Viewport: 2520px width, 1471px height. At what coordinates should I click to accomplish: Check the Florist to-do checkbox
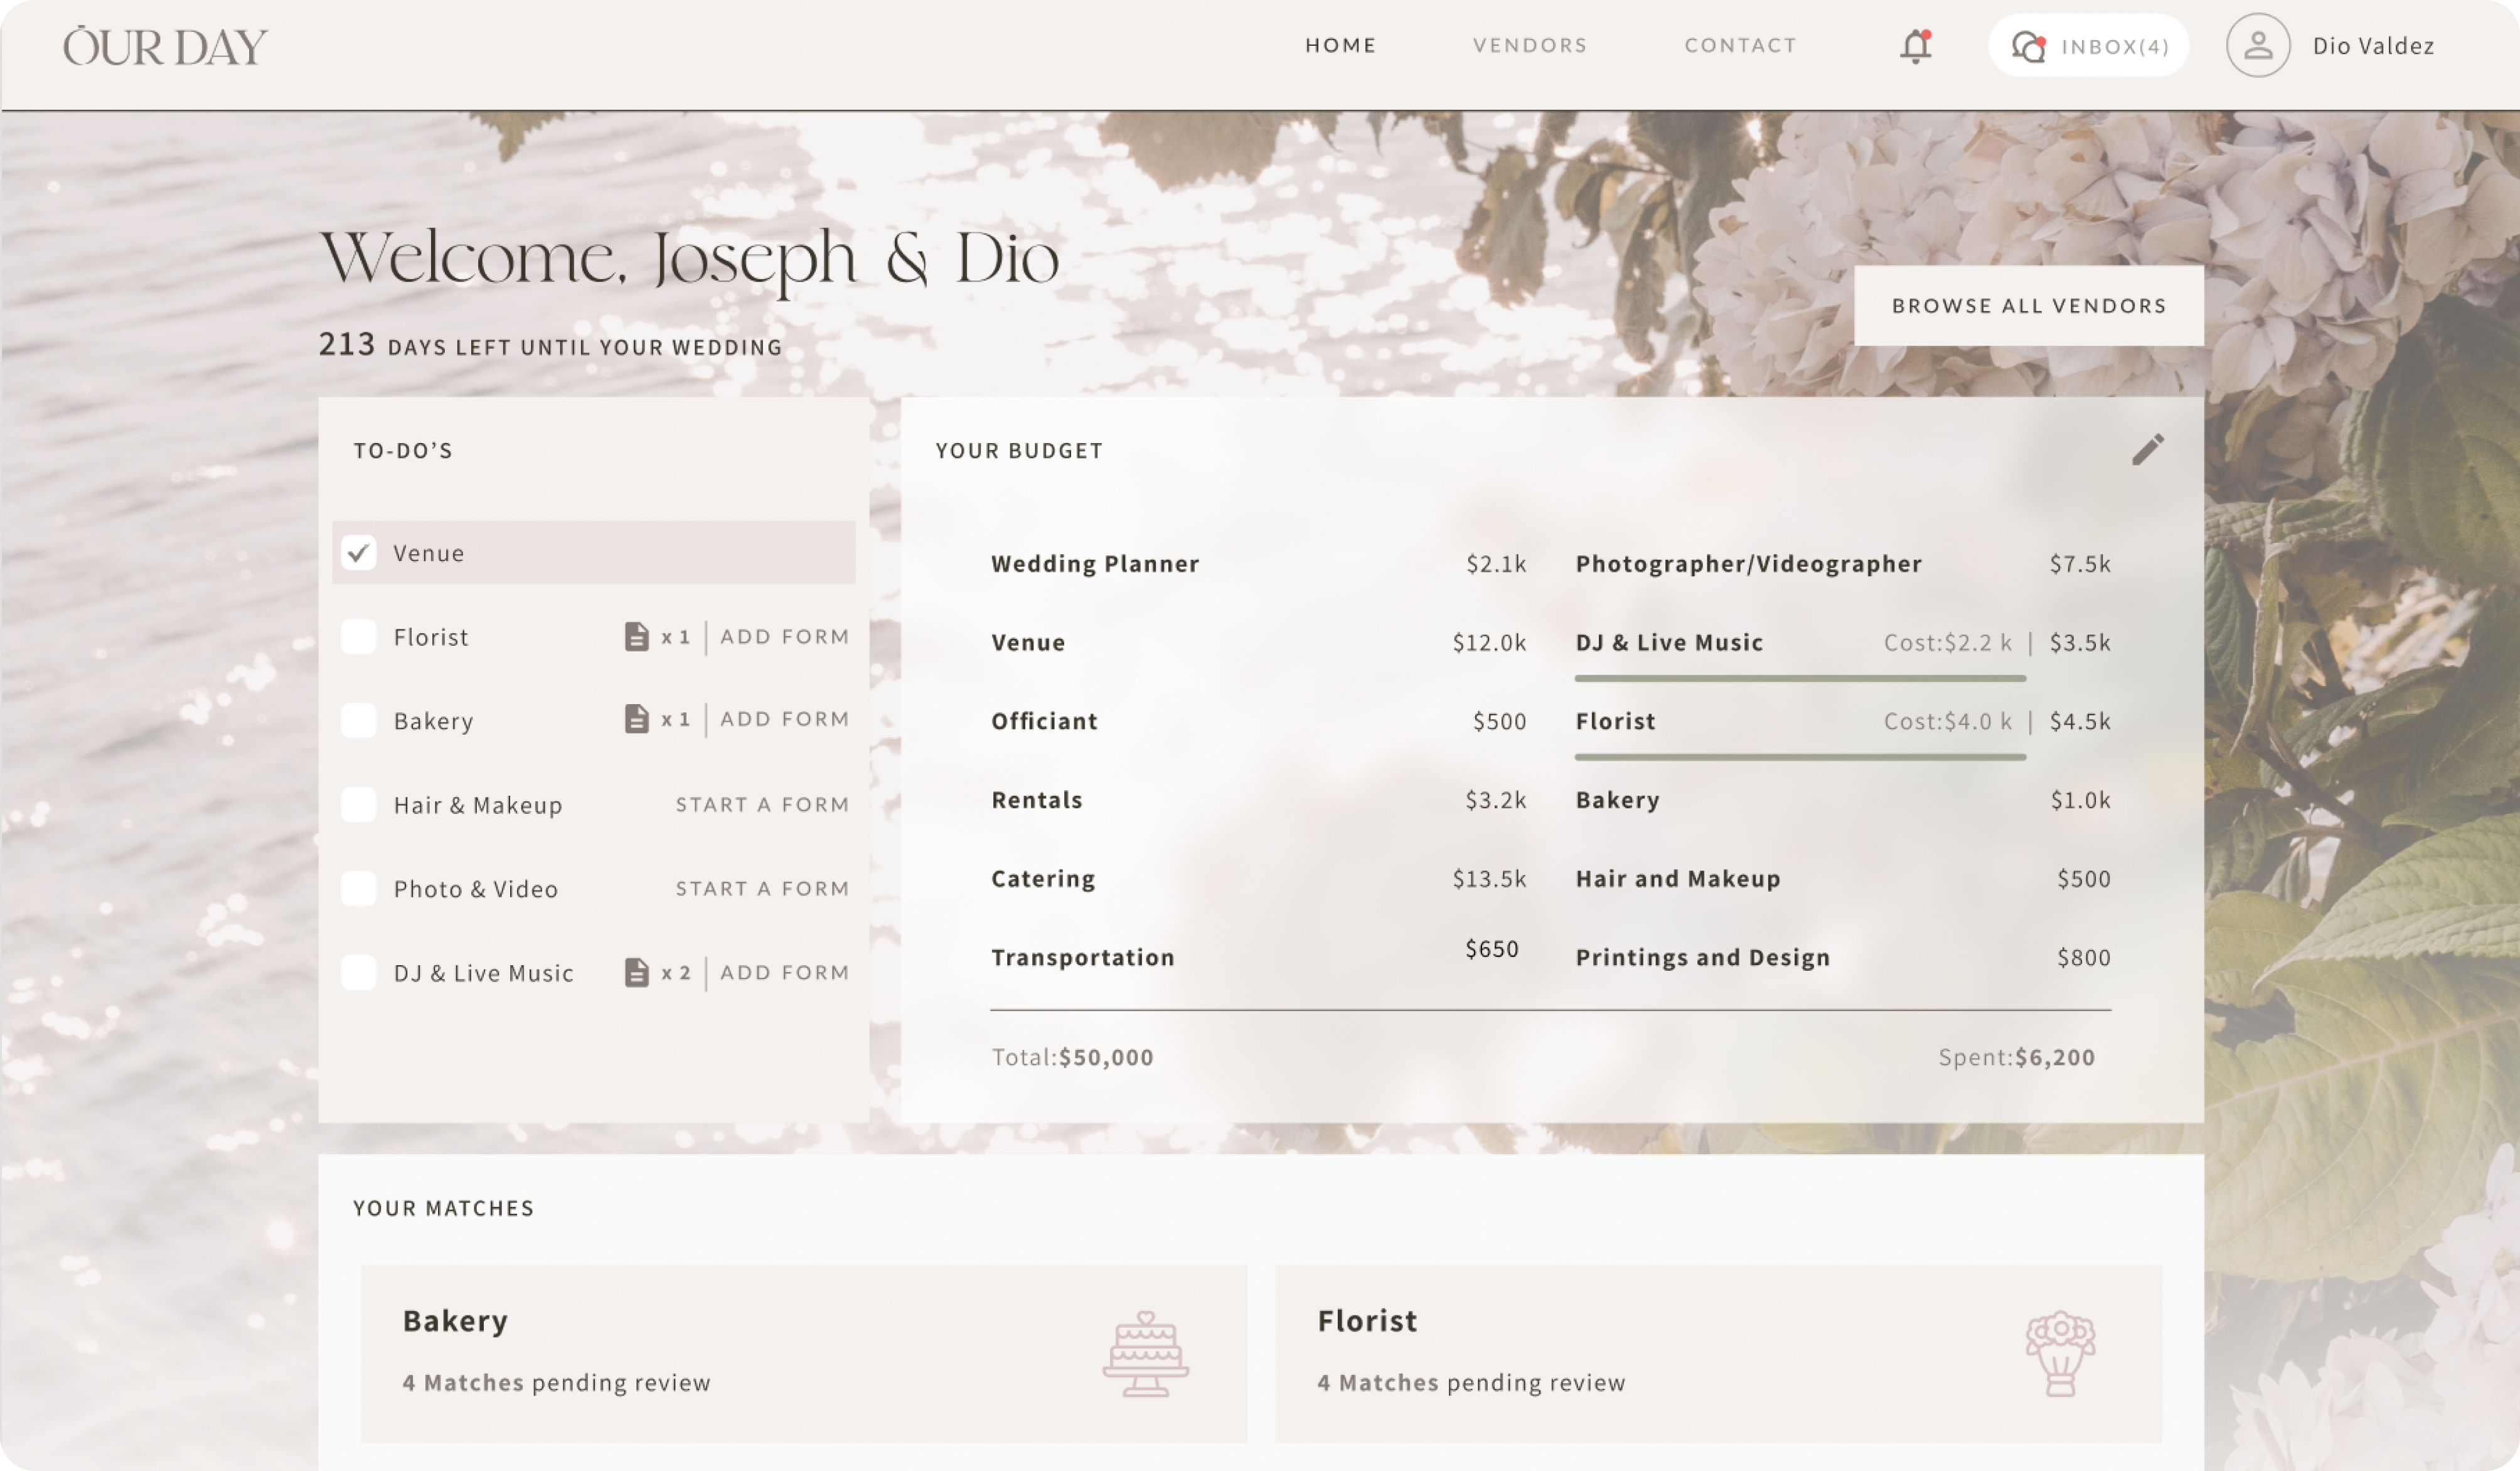(x=359, y=637)
